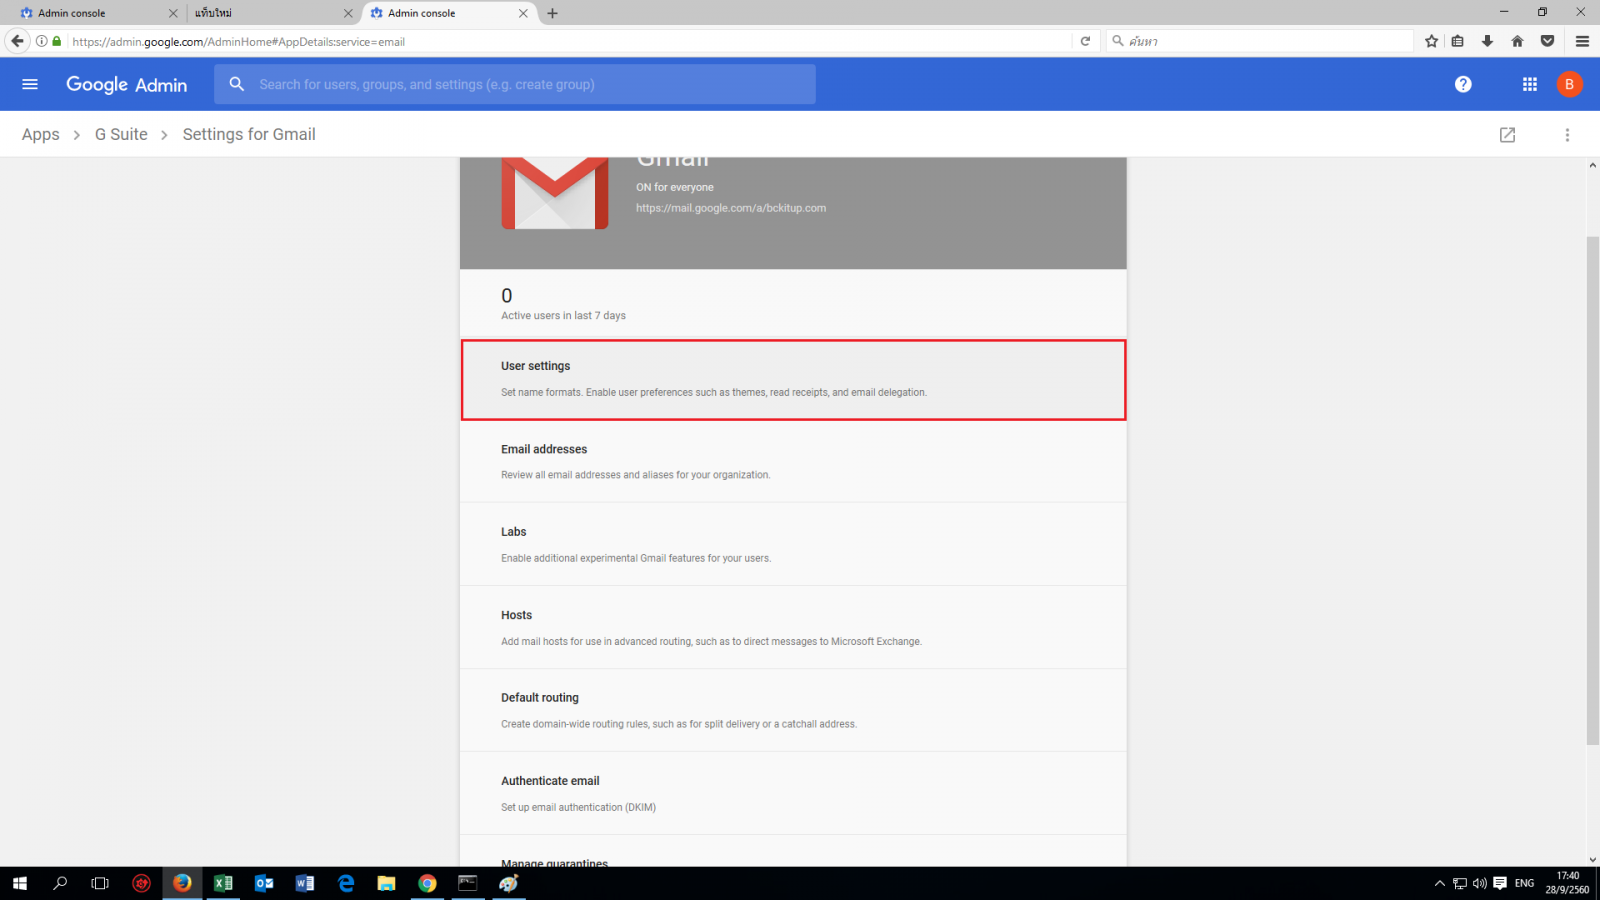Click the Google Admin search field
1600x900 pixels.
515,84
